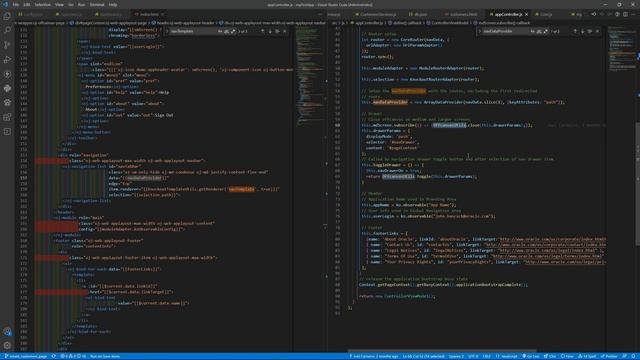This screenshot has width=640, height=360.
Task: Go to next match in left find widget
Action: point(270,31)
